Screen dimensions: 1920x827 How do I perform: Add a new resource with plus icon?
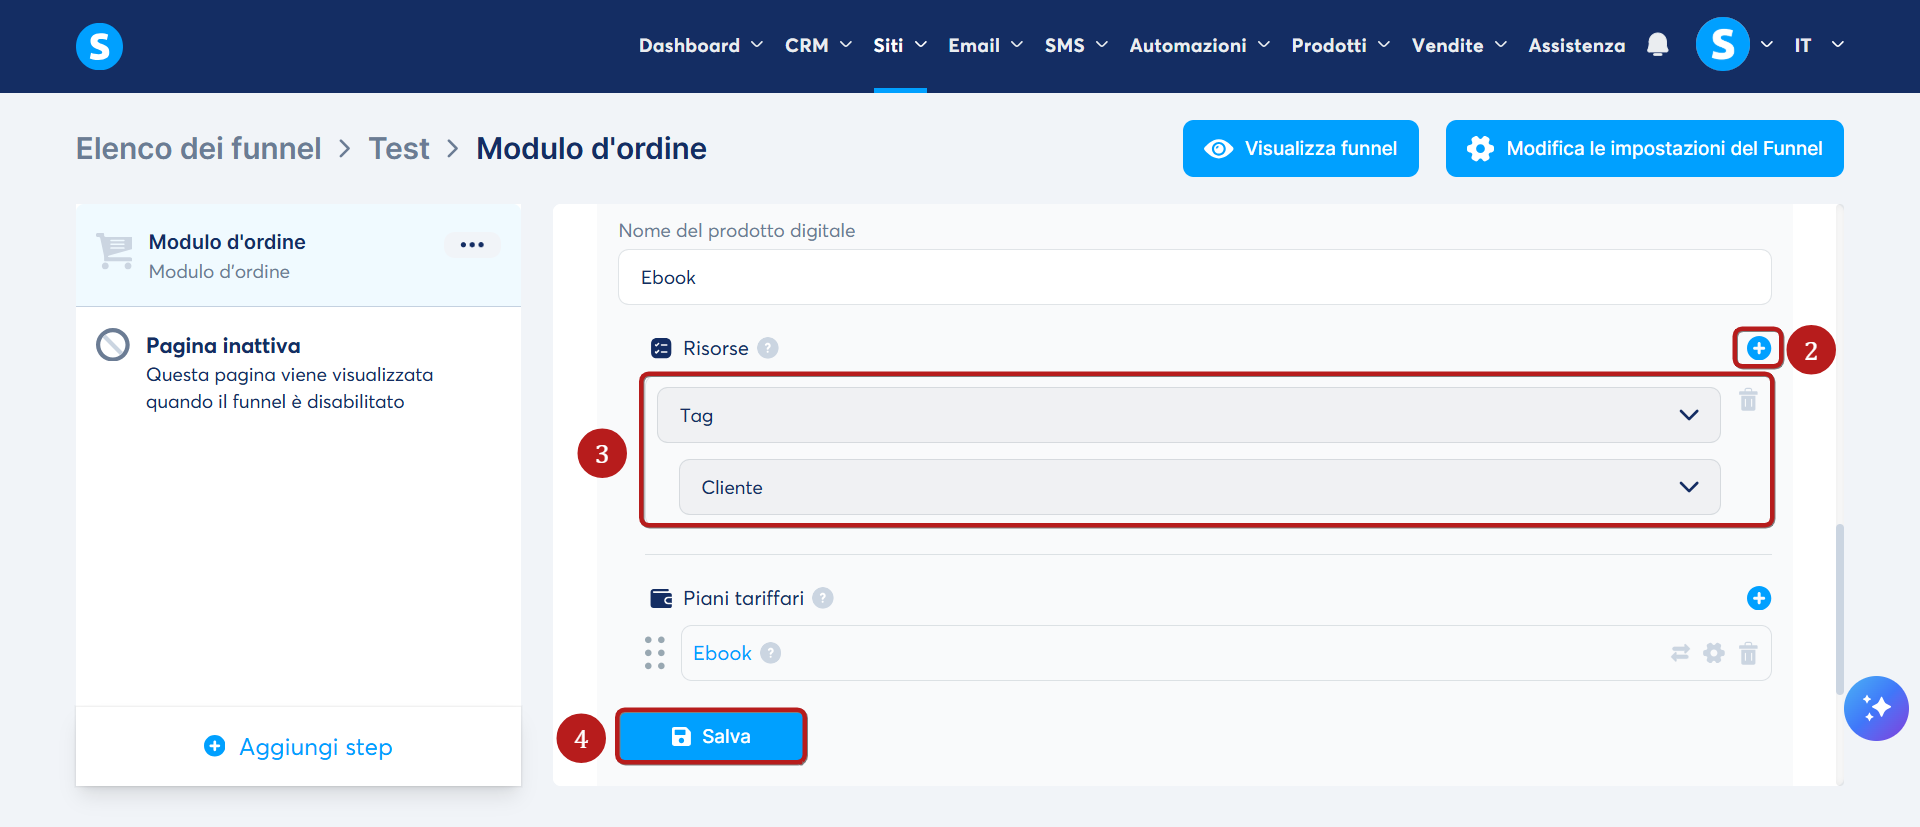(1758, 348)
